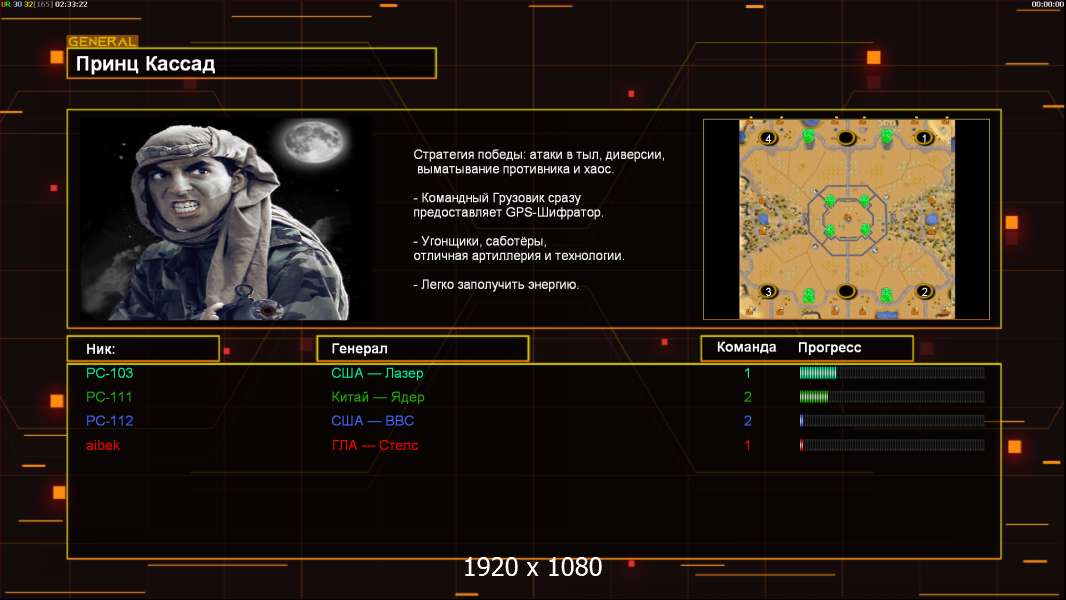The width and height of the screenshot is (1066, 600).
Task: Select player nickname PC-112
Action: [109, 421]
